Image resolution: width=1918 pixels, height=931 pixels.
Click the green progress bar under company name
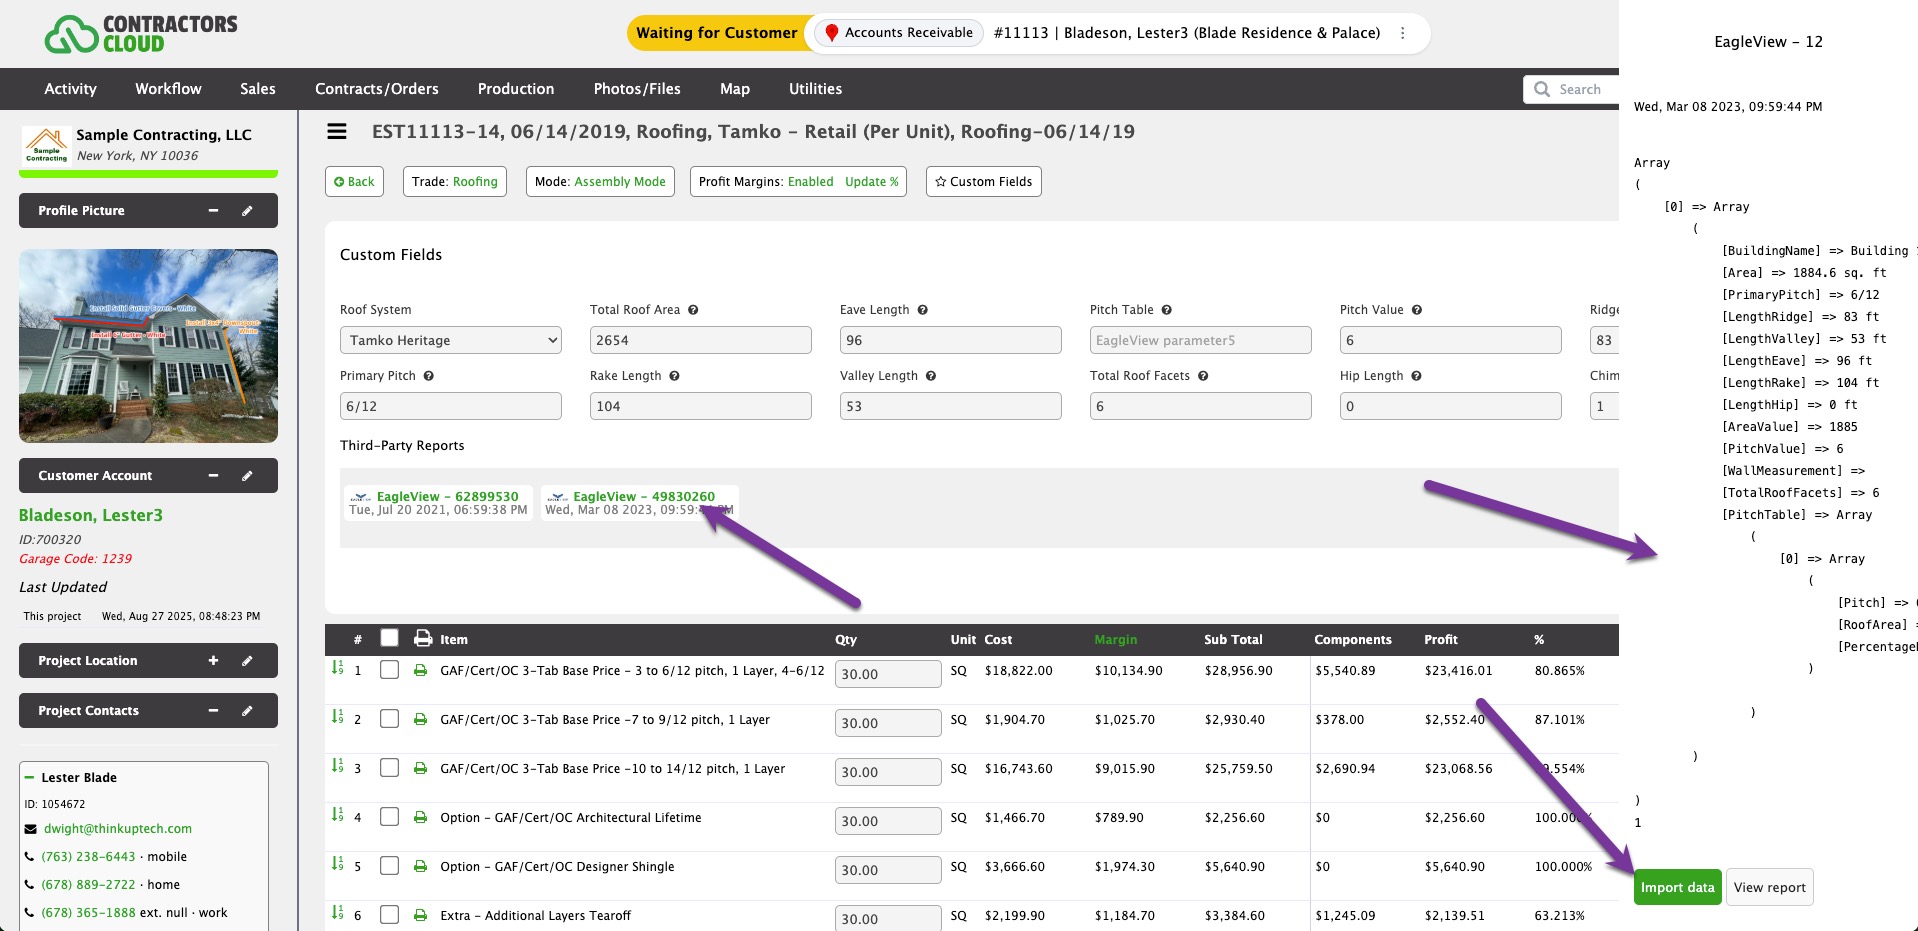coord(148,175)
